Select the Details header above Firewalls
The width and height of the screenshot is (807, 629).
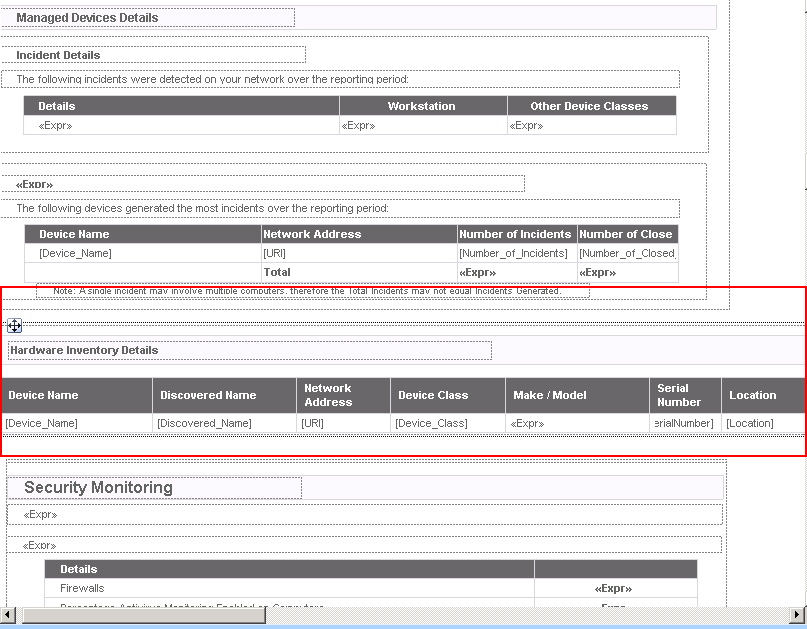pos(289,569)
